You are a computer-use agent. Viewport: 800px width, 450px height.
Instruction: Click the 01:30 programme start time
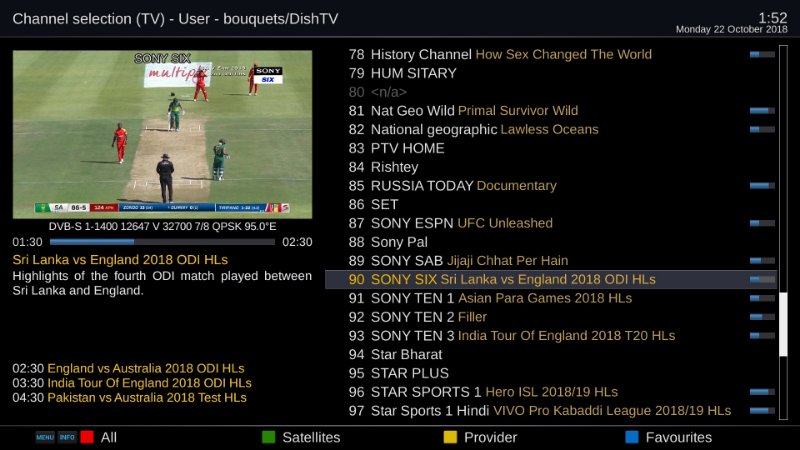[28, 242]
